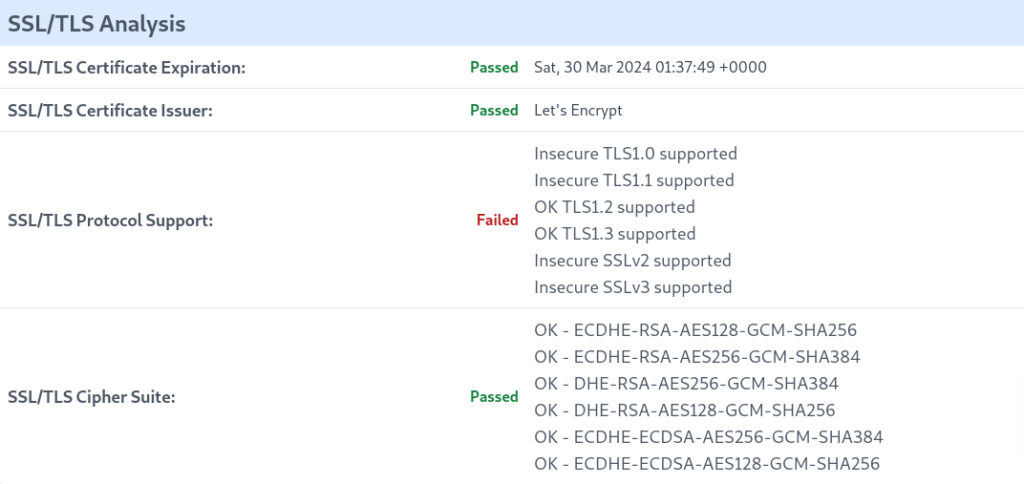Click the SSL/TLS Certificate Expiration label
The height and width of the screenshot is (484, 1024).
click(x=127, y=67)
